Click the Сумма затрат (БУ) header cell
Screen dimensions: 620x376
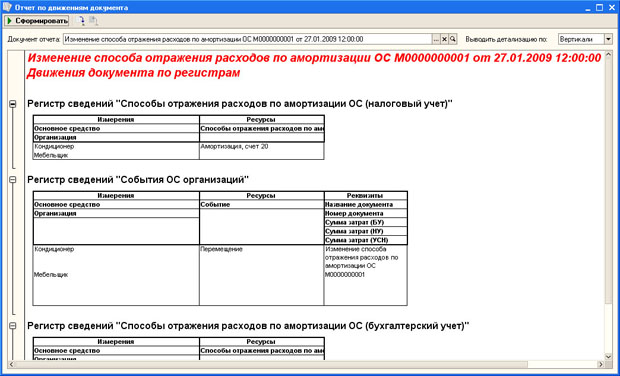click(366, 223)
